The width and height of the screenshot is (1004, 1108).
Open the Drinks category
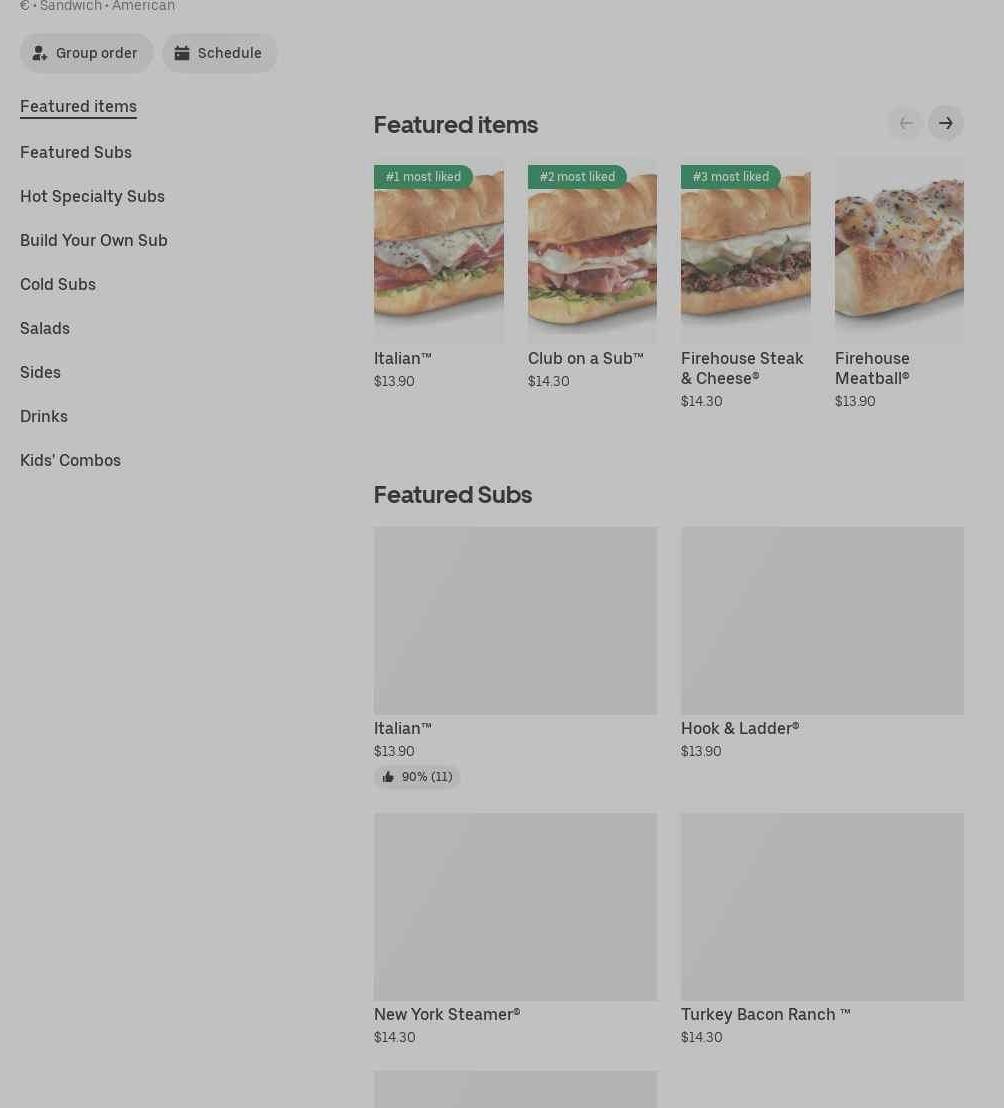(x=44, y=416)
